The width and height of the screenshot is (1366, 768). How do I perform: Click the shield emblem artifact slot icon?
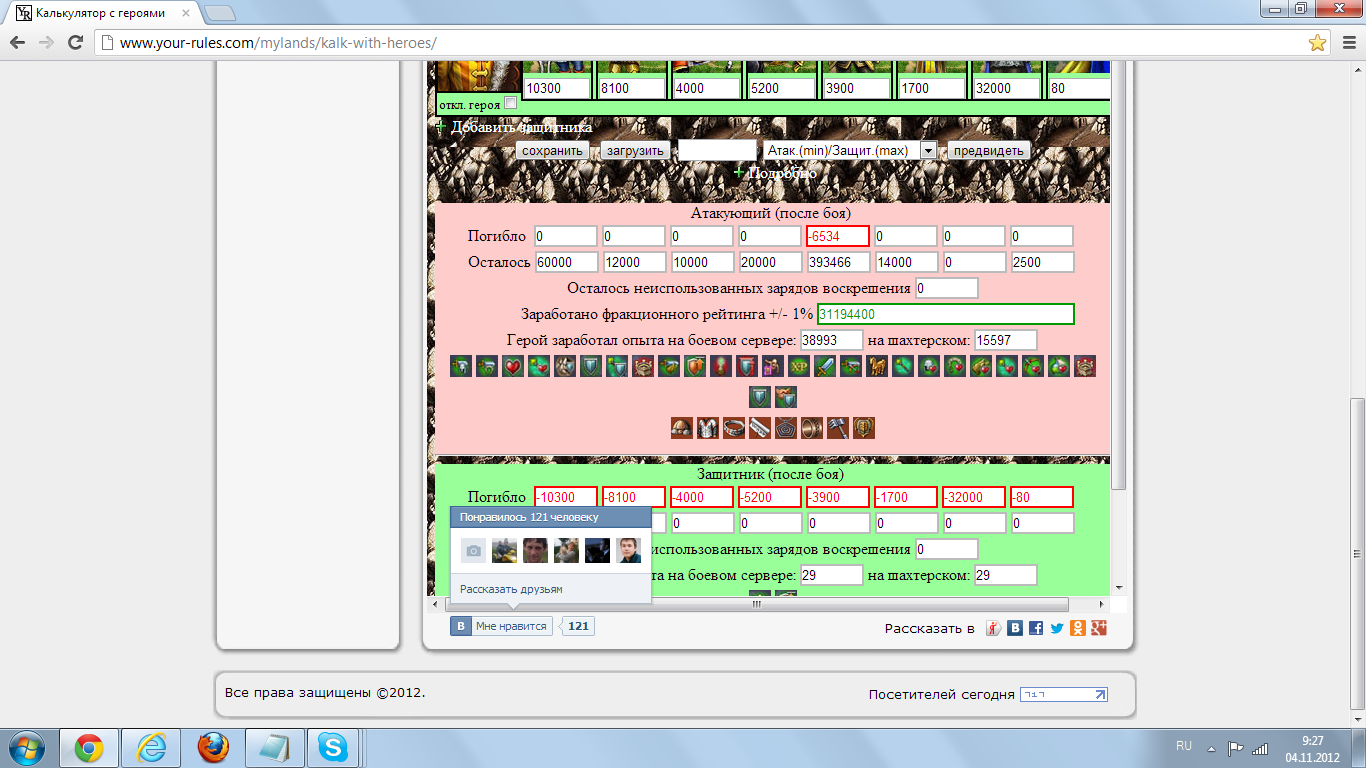(x=864, y=428)
